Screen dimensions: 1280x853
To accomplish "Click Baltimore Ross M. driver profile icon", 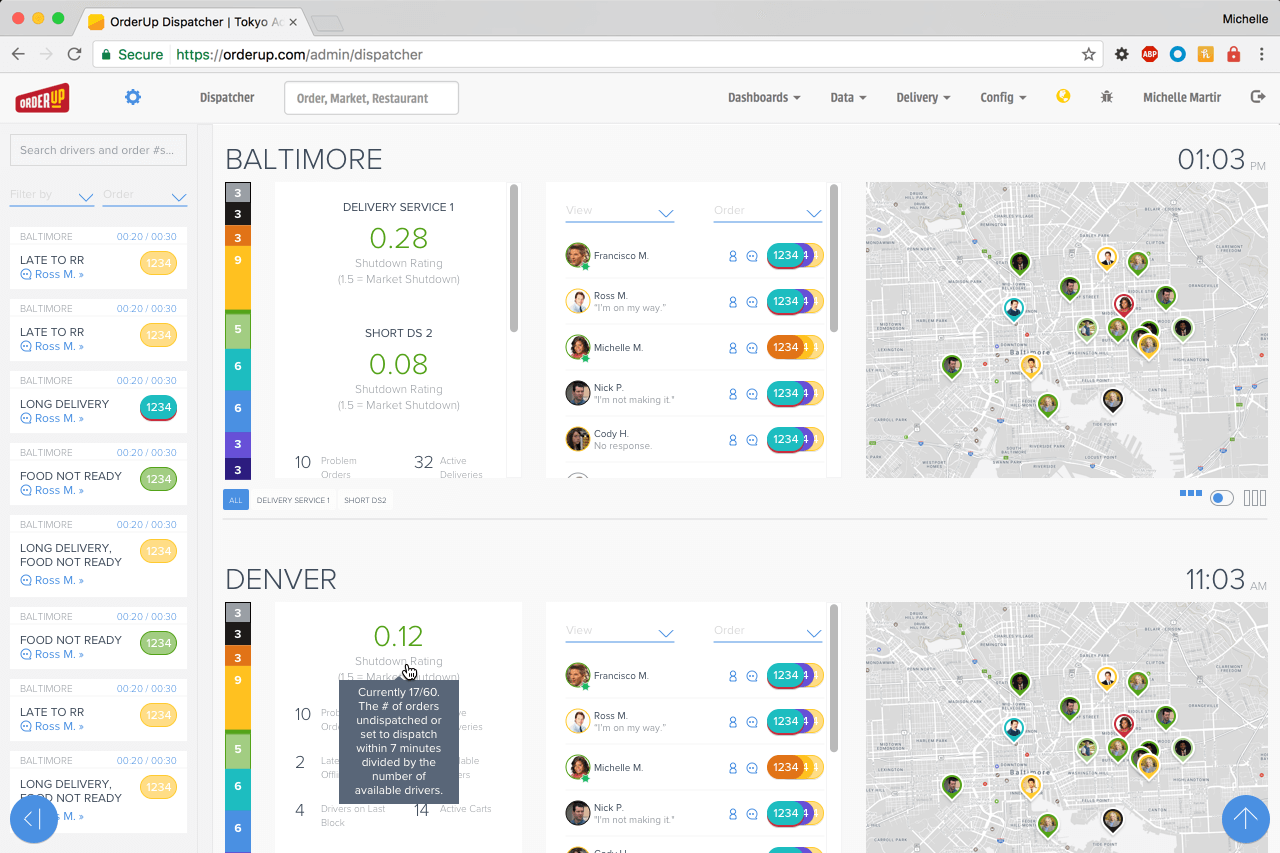I will point(732,302).
